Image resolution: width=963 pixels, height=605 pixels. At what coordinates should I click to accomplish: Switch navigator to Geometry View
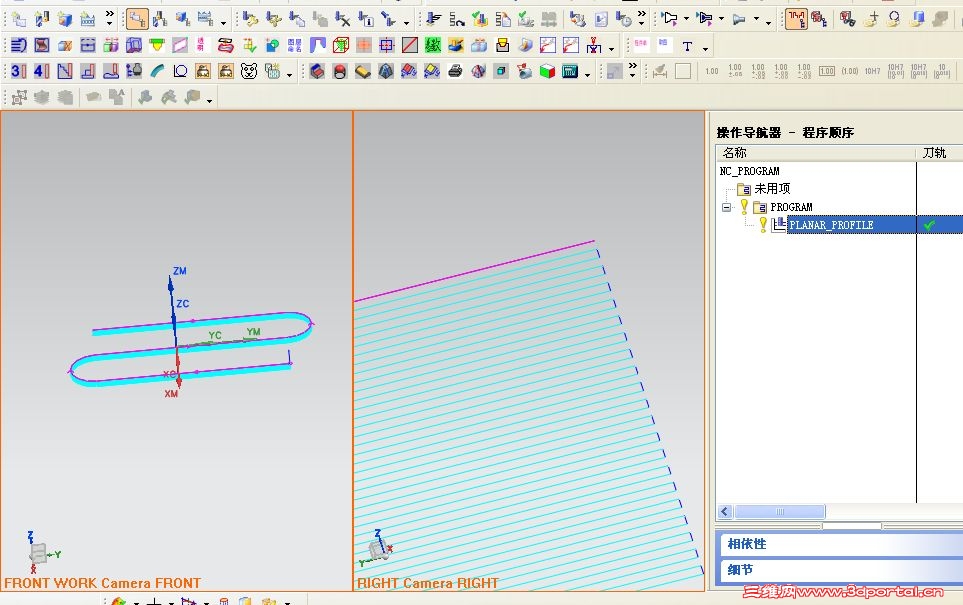[x=182, y=20]
